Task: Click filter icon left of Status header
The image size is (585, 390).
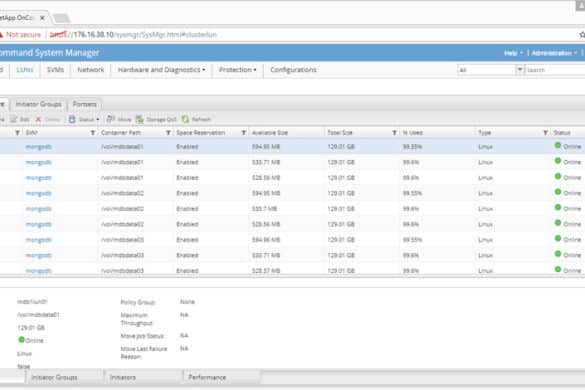Action: pyautogui.click(x=545, y=133)
